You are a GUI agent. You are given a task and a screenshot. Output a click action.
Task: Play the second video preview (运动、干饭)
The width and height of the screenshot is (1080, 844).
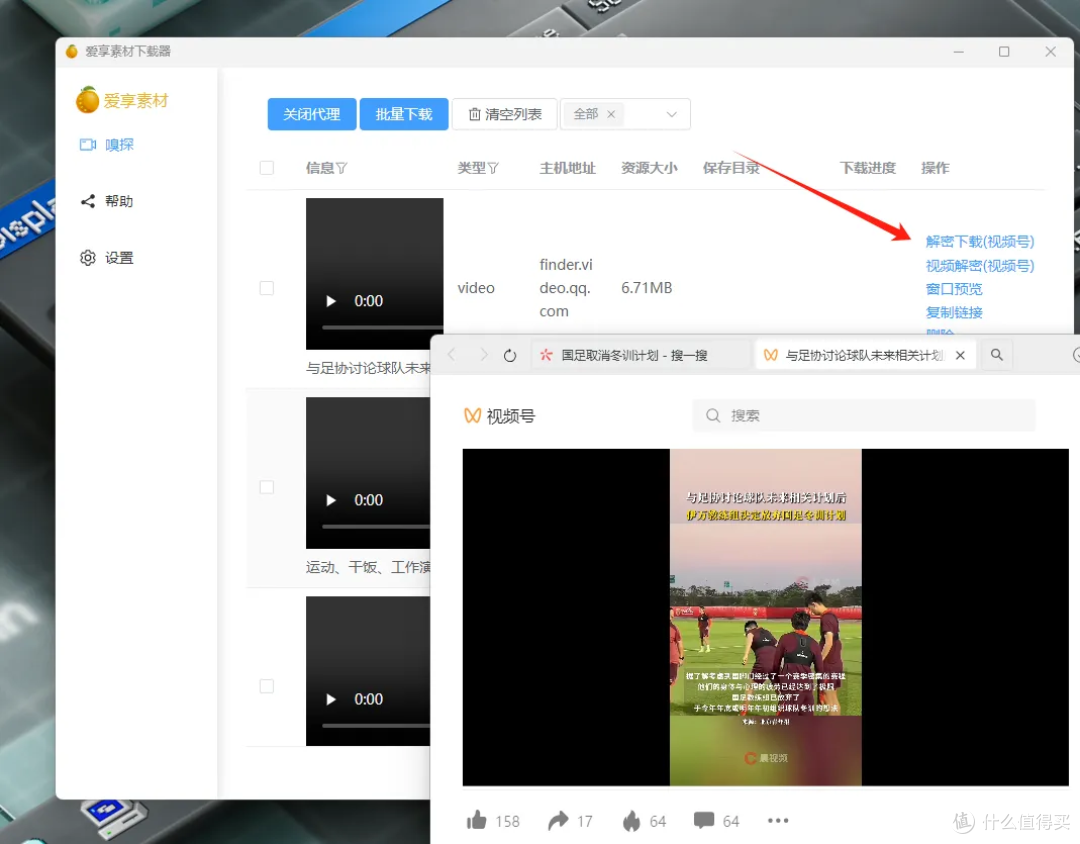pyautogui.click(x=331, y=500)
